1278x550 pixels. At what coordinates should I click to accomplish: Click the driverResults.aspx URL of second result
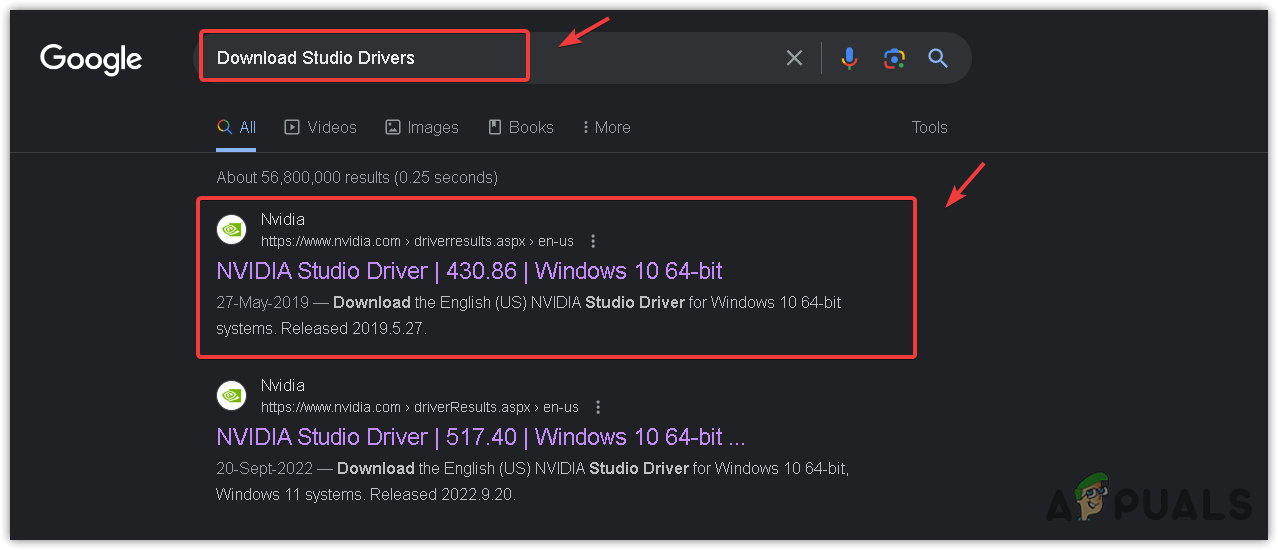tap(420, 407)
